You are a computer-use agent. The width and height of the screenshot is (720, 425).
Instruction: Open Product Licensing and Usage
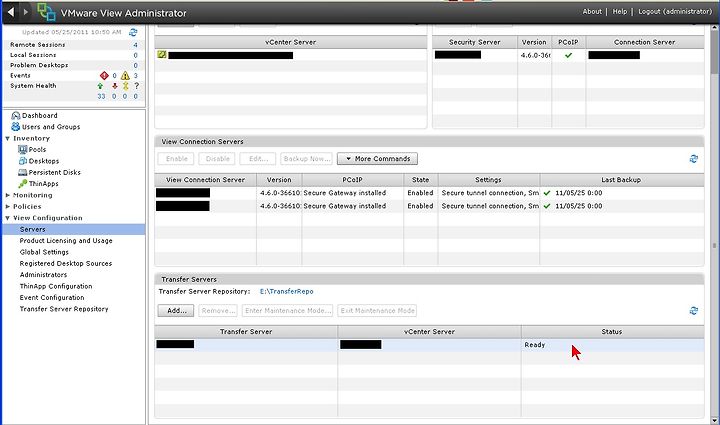coord(66,240)
